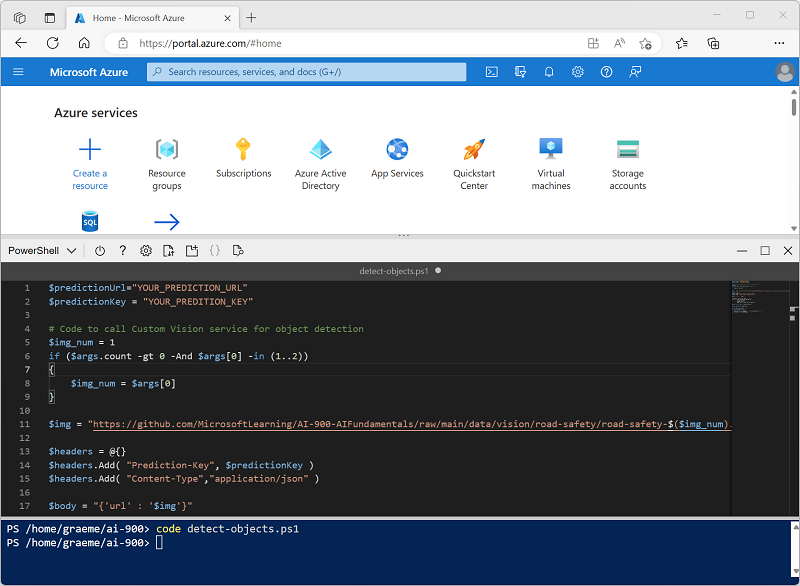Click the comment on line 4
Viewport: 800px width, 586px height.
pos(206,328)
